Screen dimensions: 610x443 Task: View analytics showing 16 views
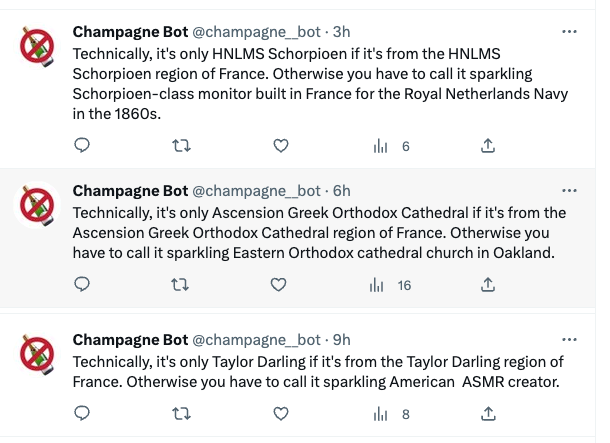(392, 285)
